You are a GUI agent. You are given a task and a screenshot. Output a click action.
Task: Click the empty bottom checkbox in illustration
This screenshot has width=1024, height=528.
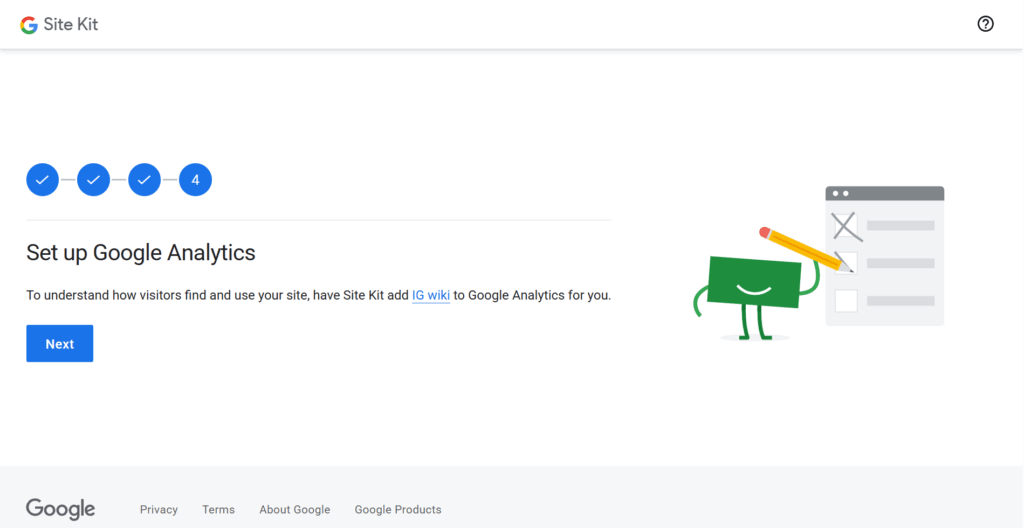point(846,300)
